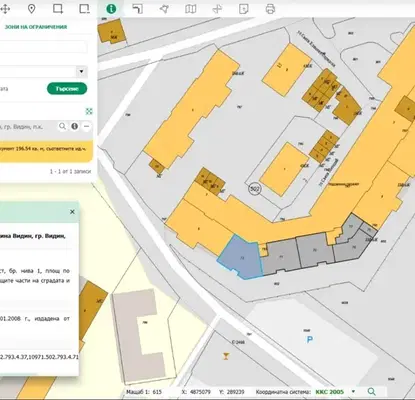Remove result using the minus button
The width and height of the screenshot is (415, 400).
point(86,126)
